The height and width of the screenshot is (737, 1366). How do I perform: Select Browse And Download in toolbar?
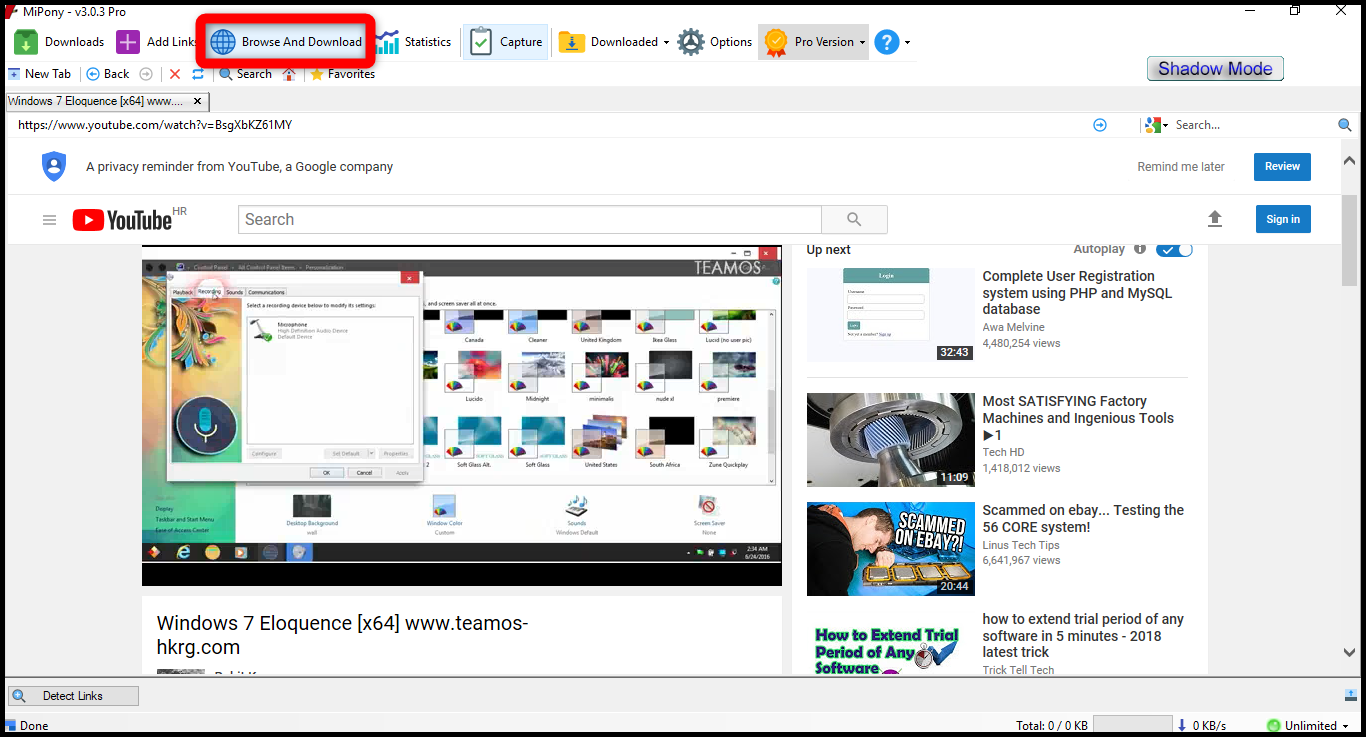click(x=286, y=42)
